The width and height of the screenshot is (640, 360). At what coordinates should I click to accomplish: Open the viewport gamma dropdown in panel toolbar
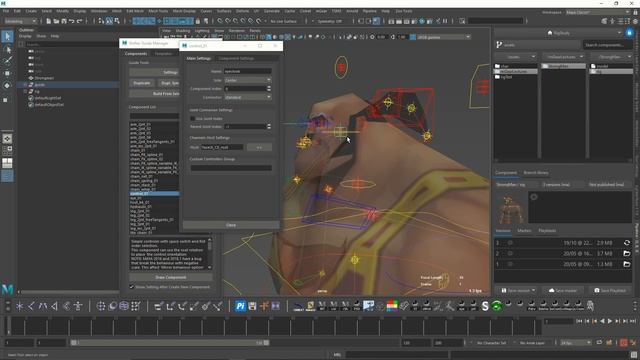443,37
